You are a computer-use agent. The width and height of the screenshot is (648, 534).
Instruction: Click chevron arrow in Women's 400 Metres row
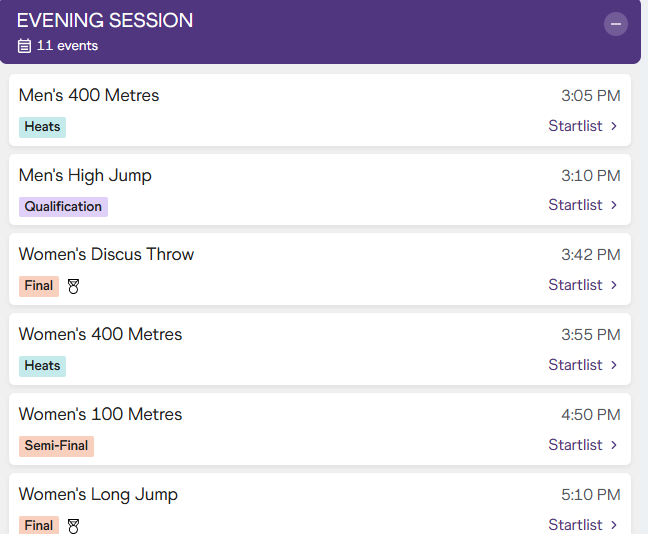[614, 365]
